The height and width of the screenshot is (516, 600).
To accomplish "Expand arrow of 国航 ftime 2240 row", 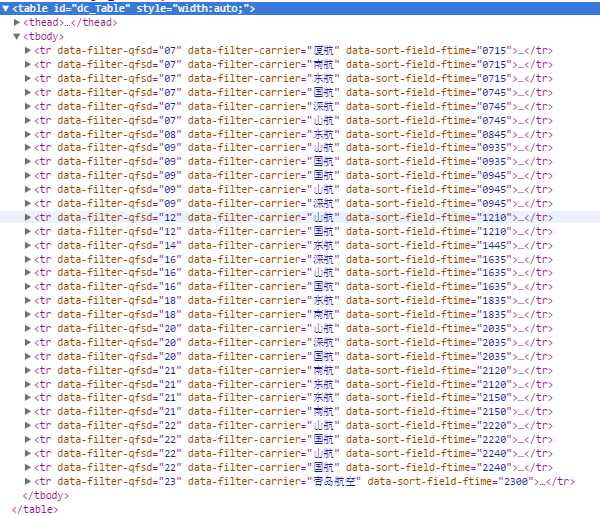I will point(28,467).
